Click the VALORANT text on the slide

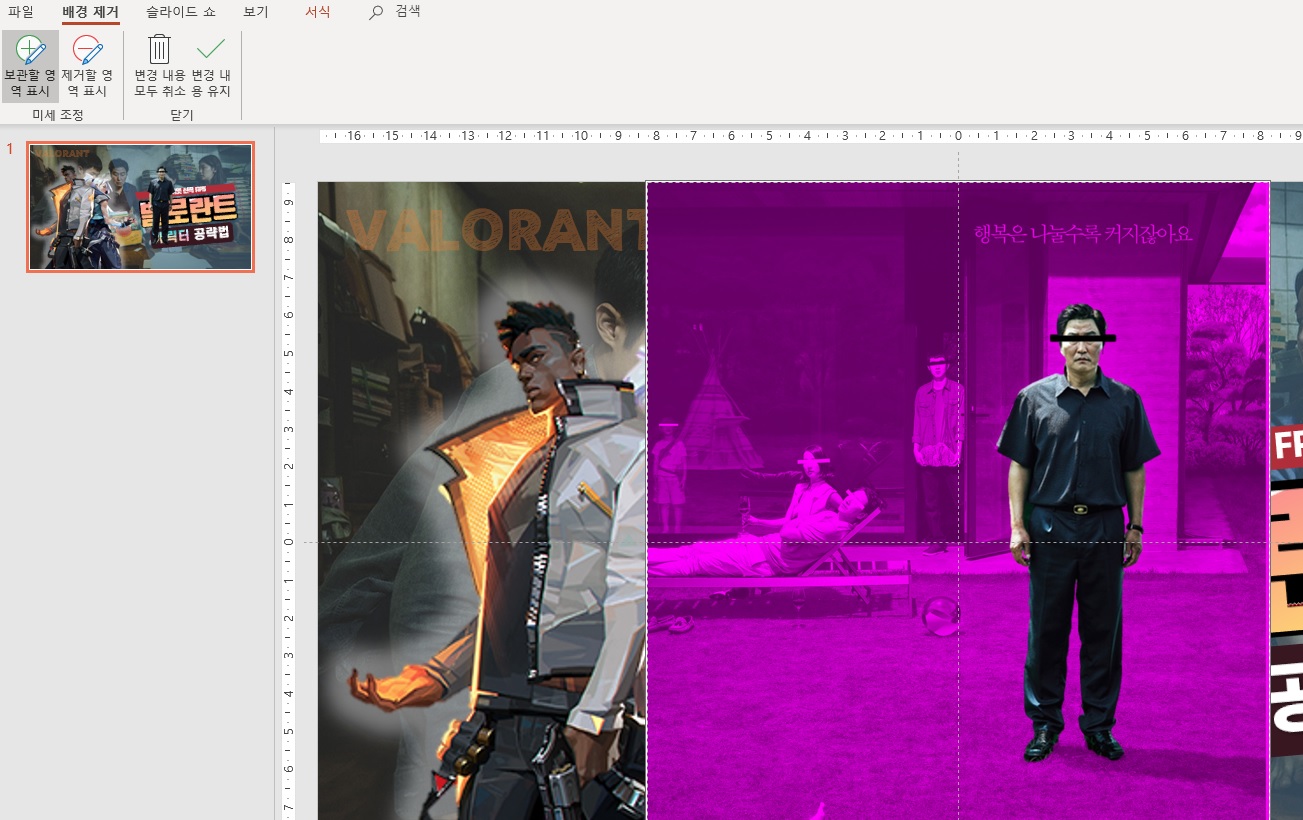[497, 229]
